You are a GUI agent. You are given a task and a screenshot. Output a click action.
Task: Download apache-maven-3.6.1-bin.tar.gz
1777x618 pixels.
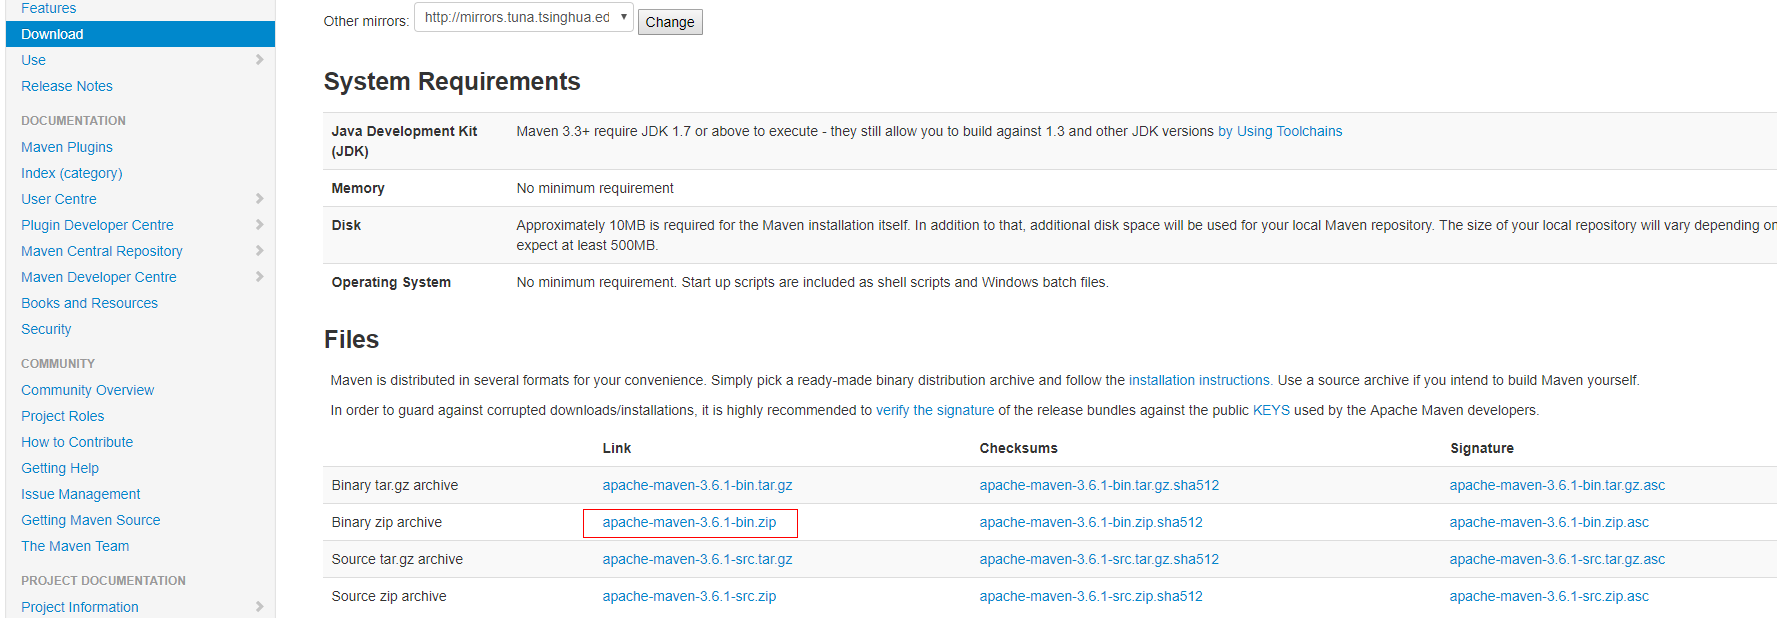(x=697, y=485)
